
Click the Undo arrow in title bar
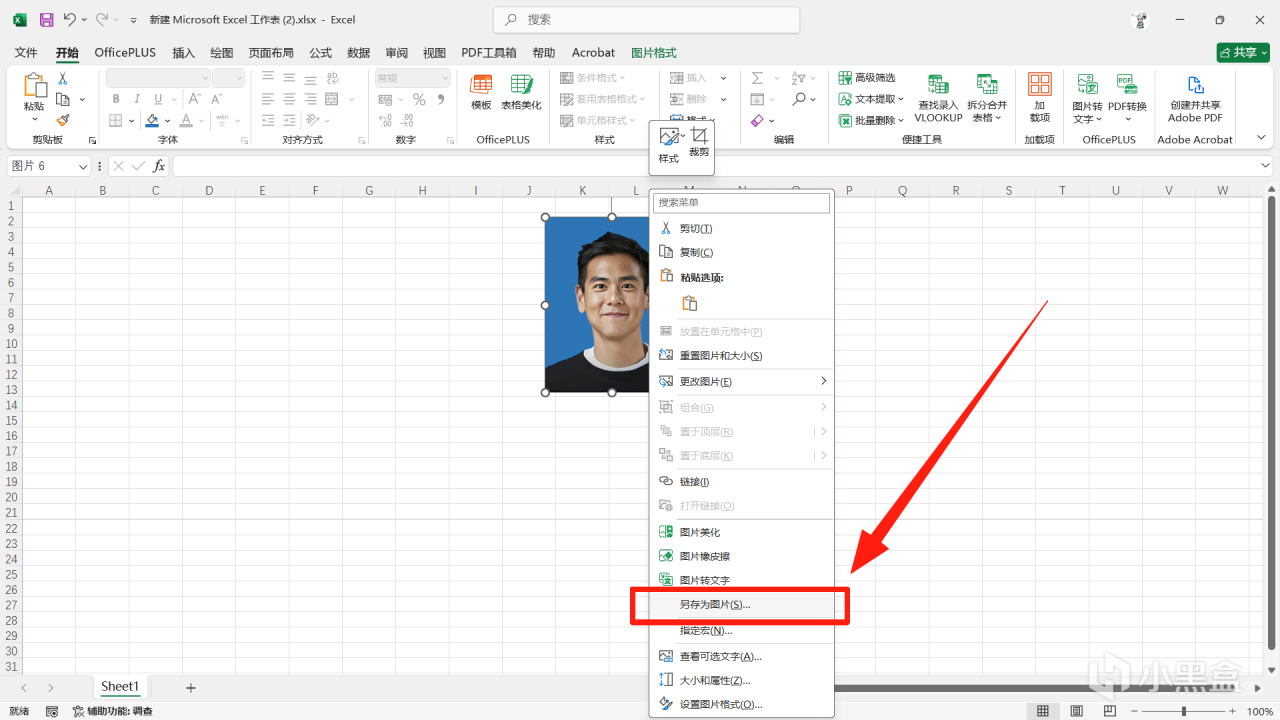point(69,19)
